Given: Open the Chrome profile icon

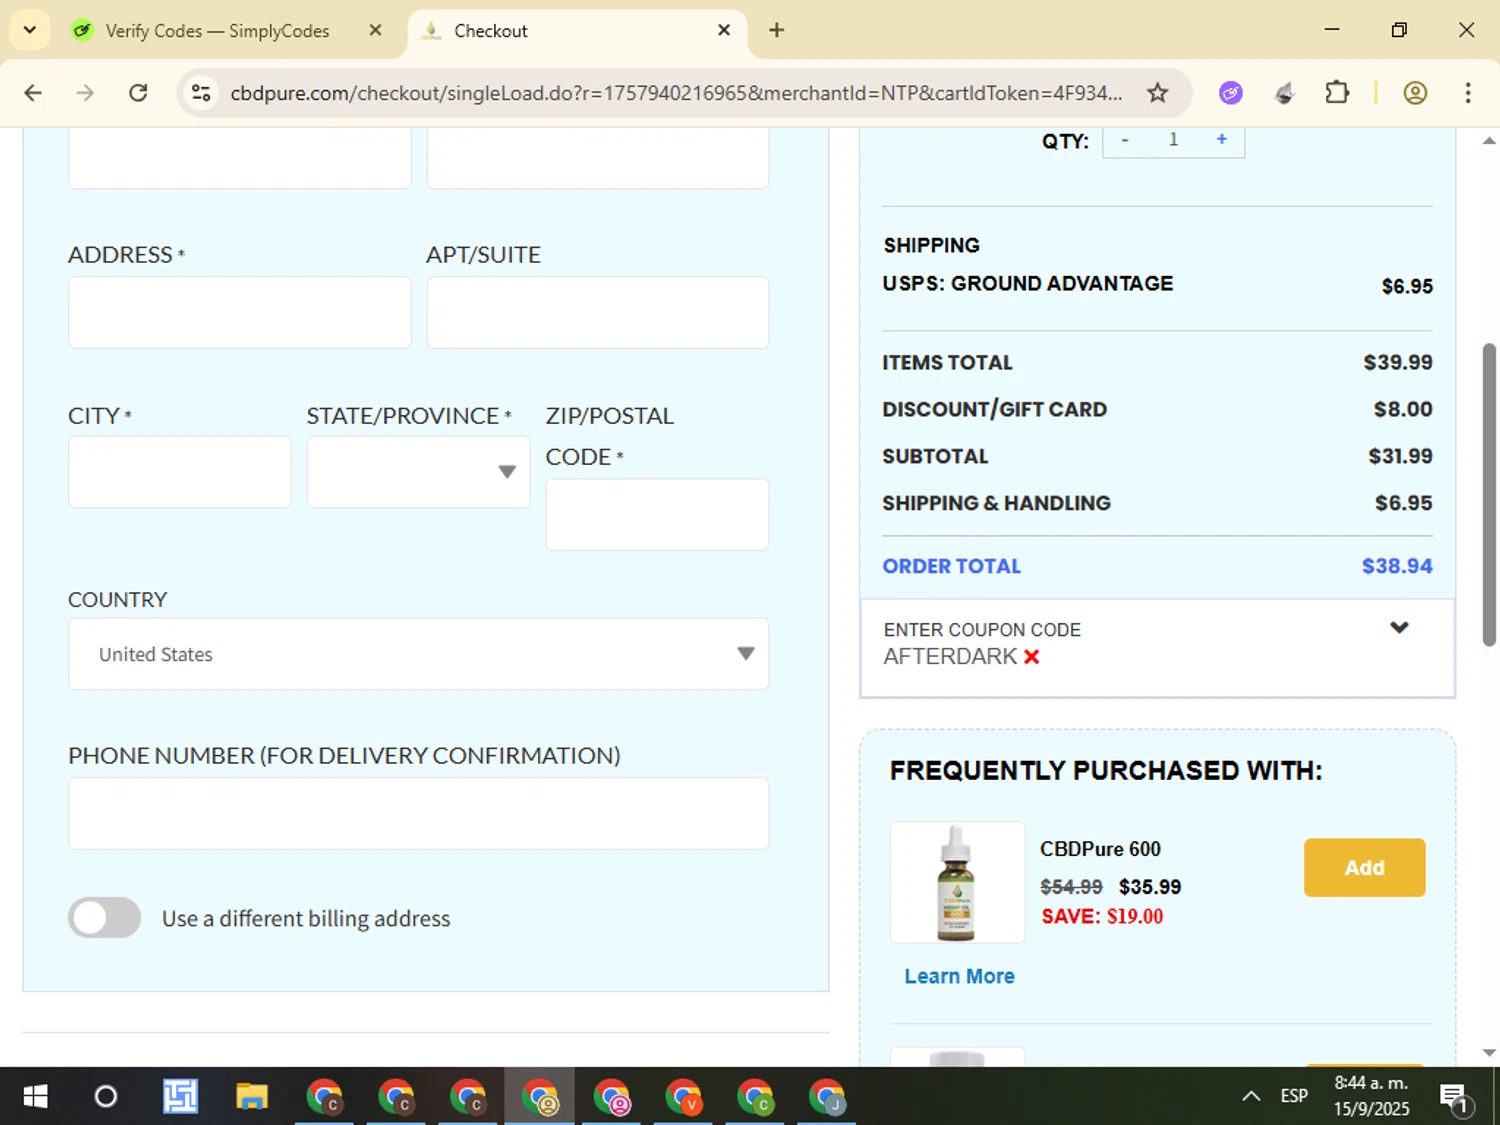Looking at the screenshot, I should (x=1415, y=93).
